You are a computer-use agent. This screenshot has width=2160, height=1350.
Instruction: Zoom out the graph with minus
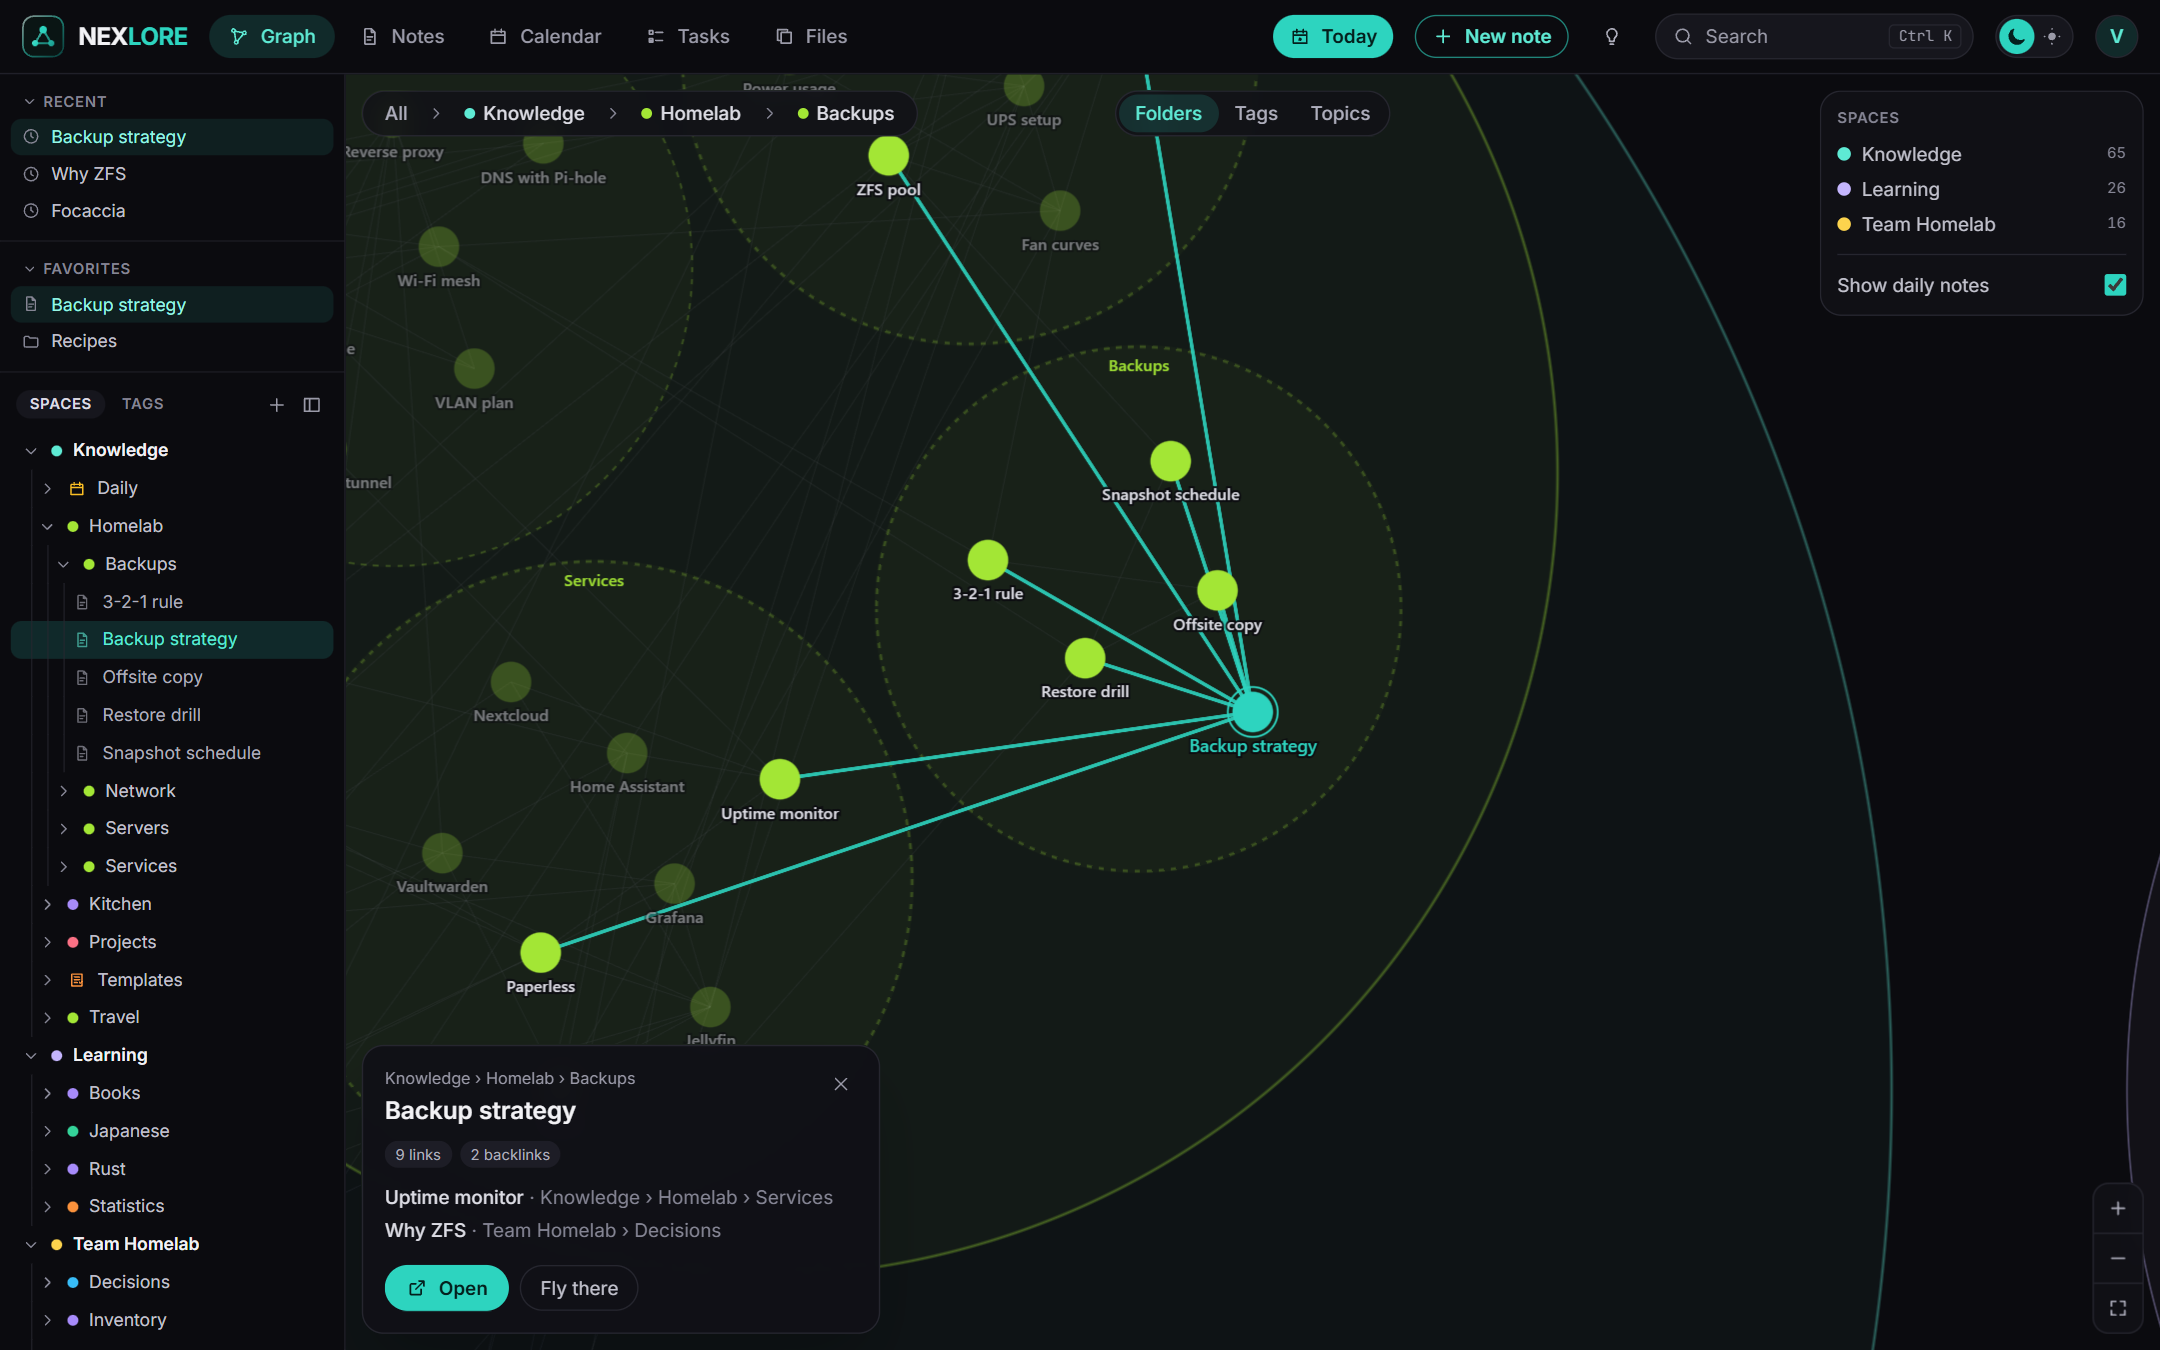click(2117, 1258)
